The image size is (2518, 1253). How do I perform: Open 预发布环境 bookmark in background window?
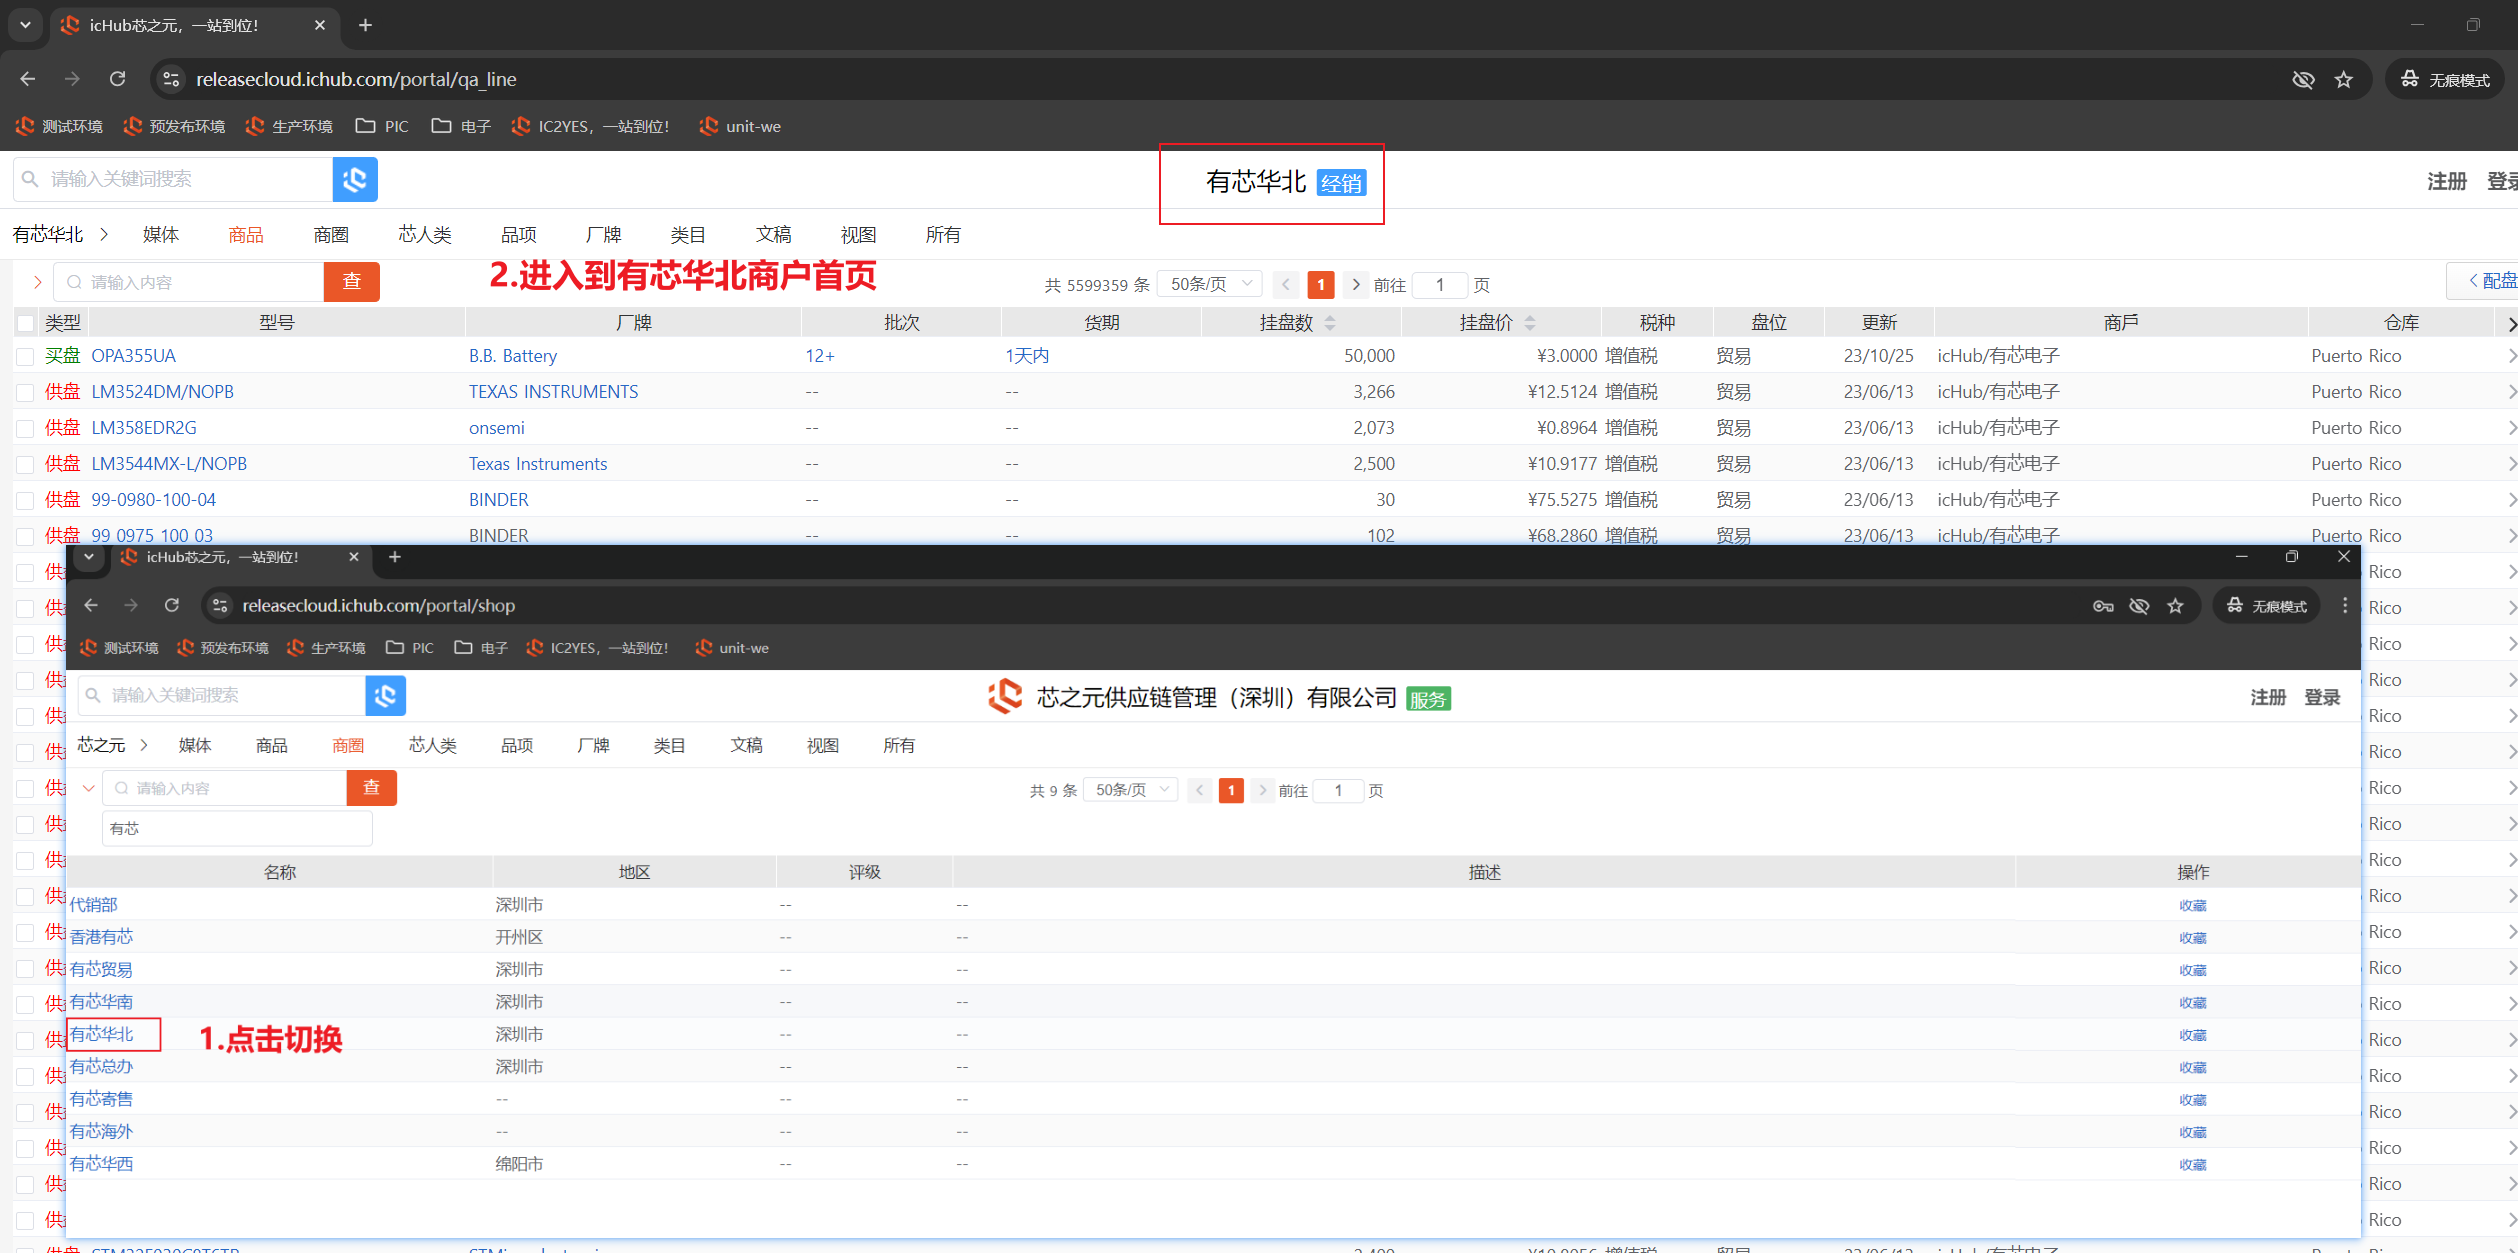click(174, 126)
